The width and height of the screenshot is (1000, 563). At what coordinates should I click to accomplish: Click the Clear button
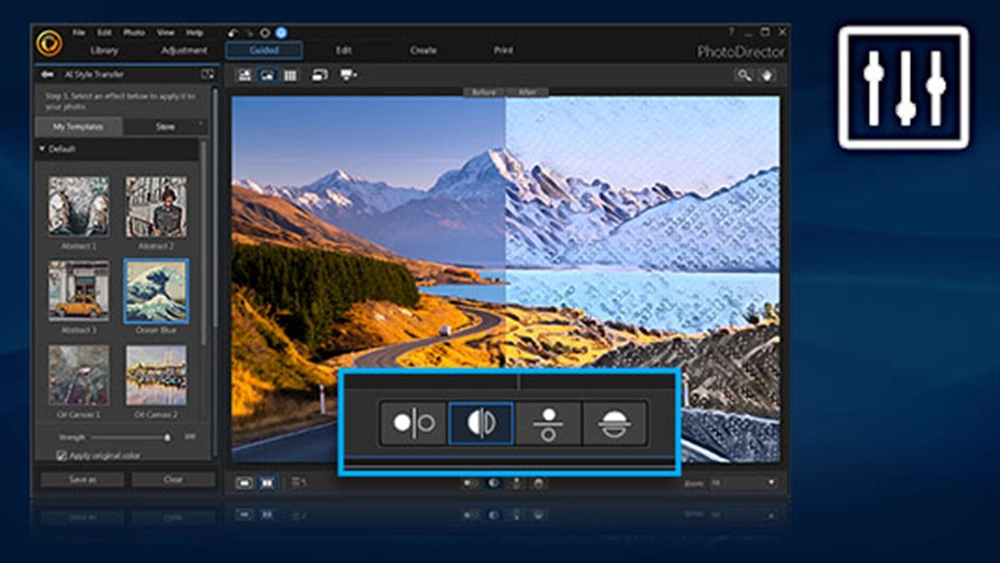point(173,479)
